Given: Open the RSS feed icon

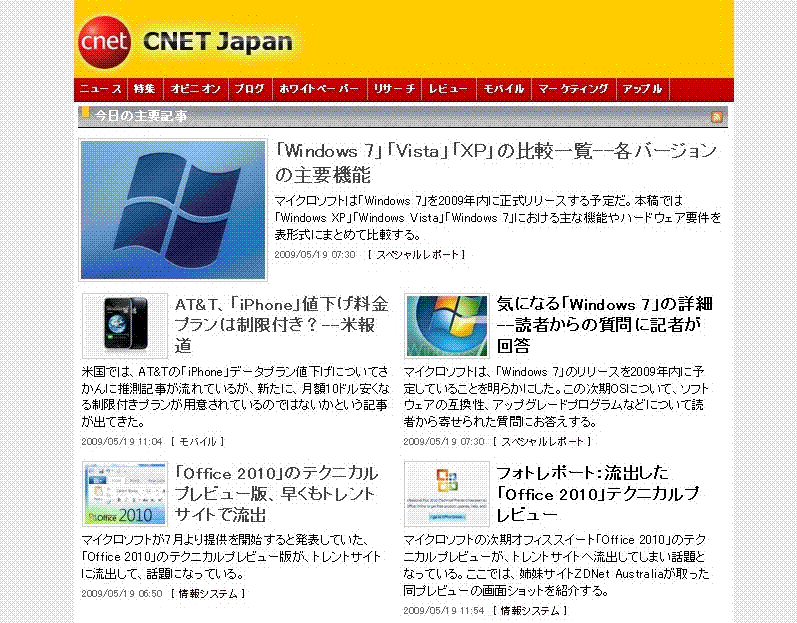Looking at the screenshot, I should click(x=717, y=117).
